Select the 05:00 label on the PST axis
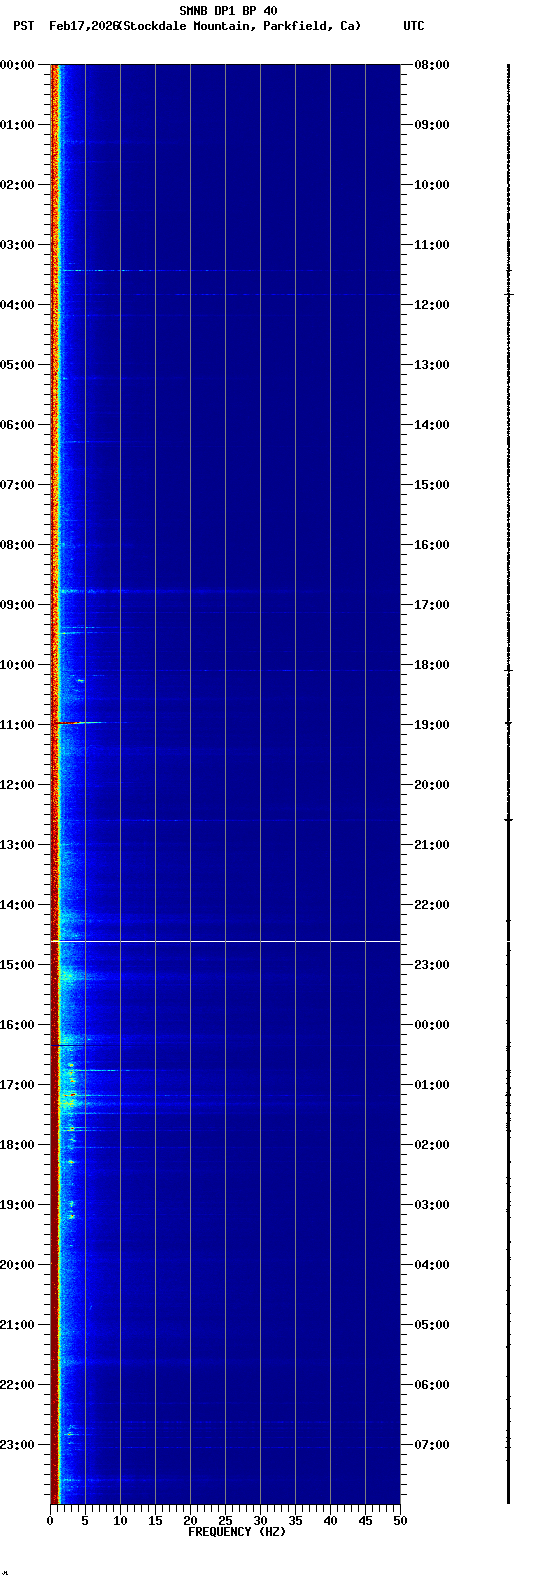The width and height of the screenshot is (552, 1584). [18, 365]
